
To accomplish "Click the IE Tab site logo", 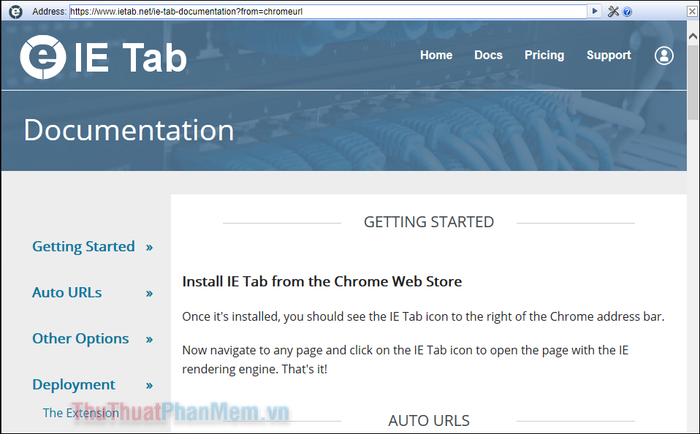I will [x=103, y=57].
